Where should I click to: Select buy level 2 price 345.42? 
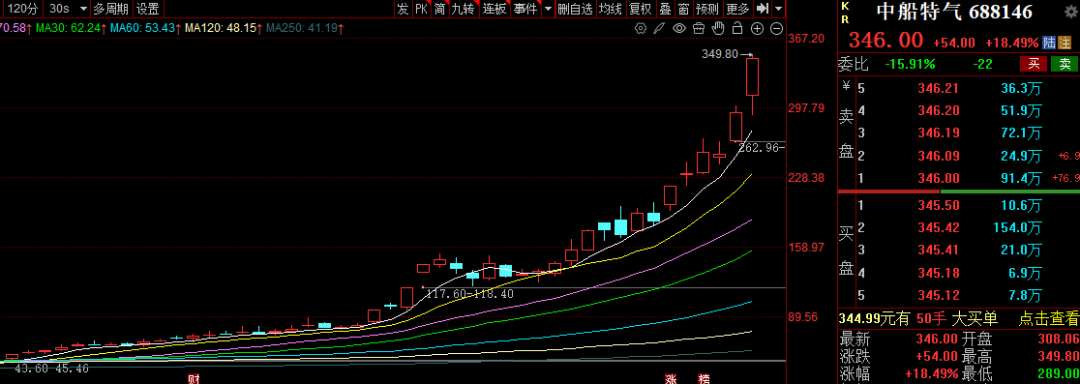point(938,227)
